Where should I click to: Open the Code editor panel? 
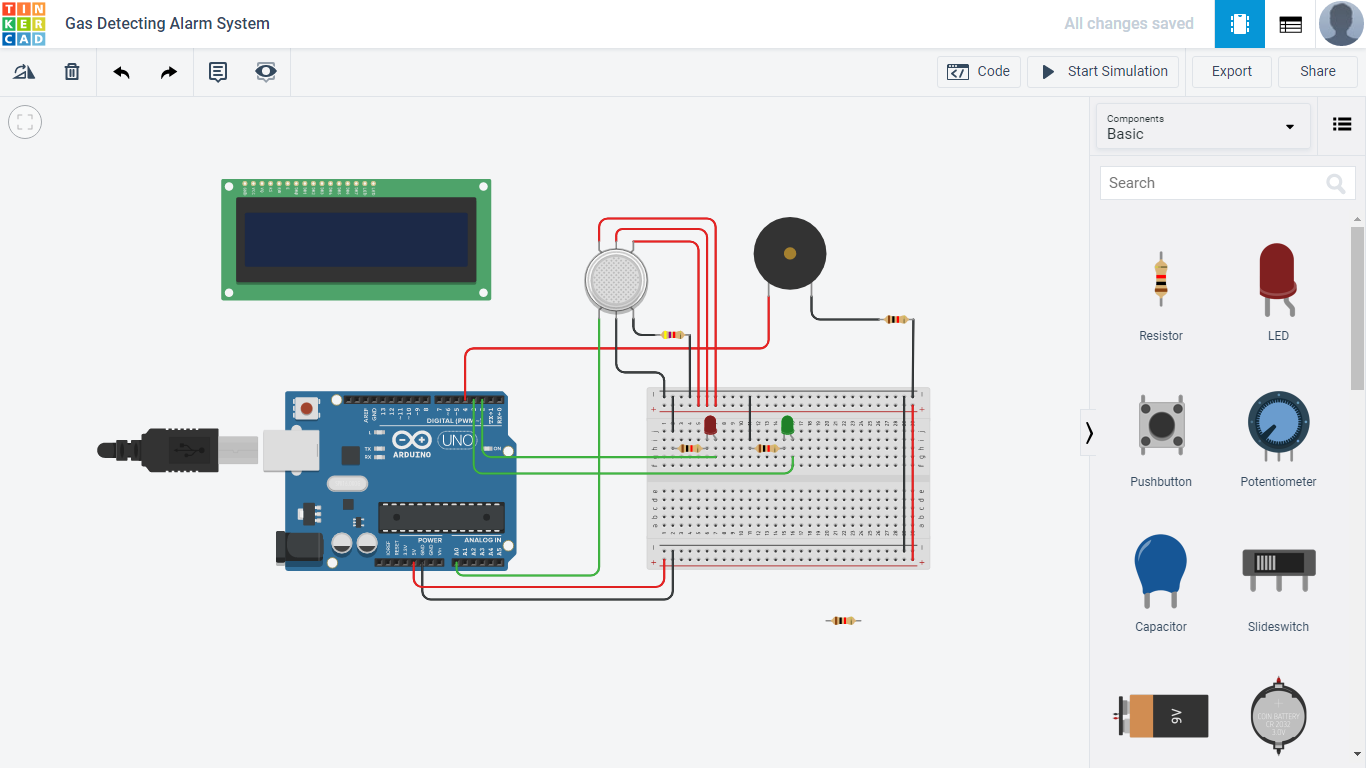978,71
